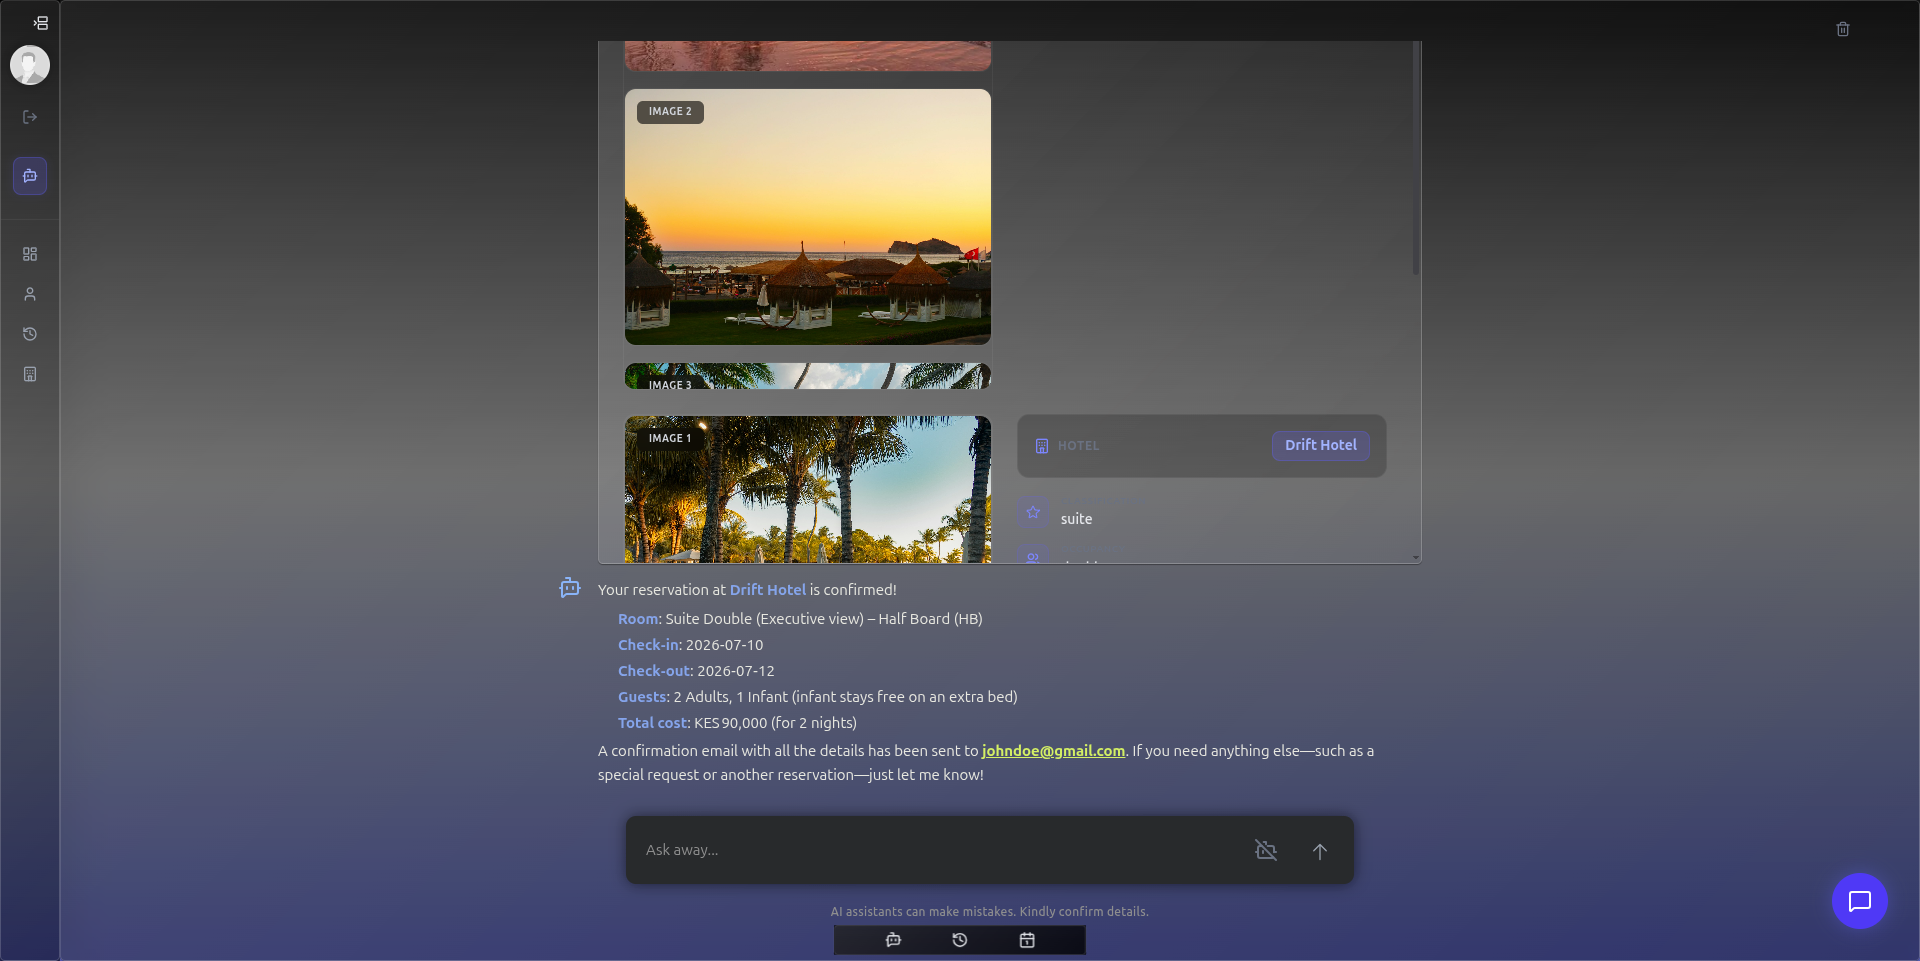Toggle the crossed-out bot icon in input box
Image resolution: width=1920 pixels, height=961 pixels.
[x=1266, y=850]
